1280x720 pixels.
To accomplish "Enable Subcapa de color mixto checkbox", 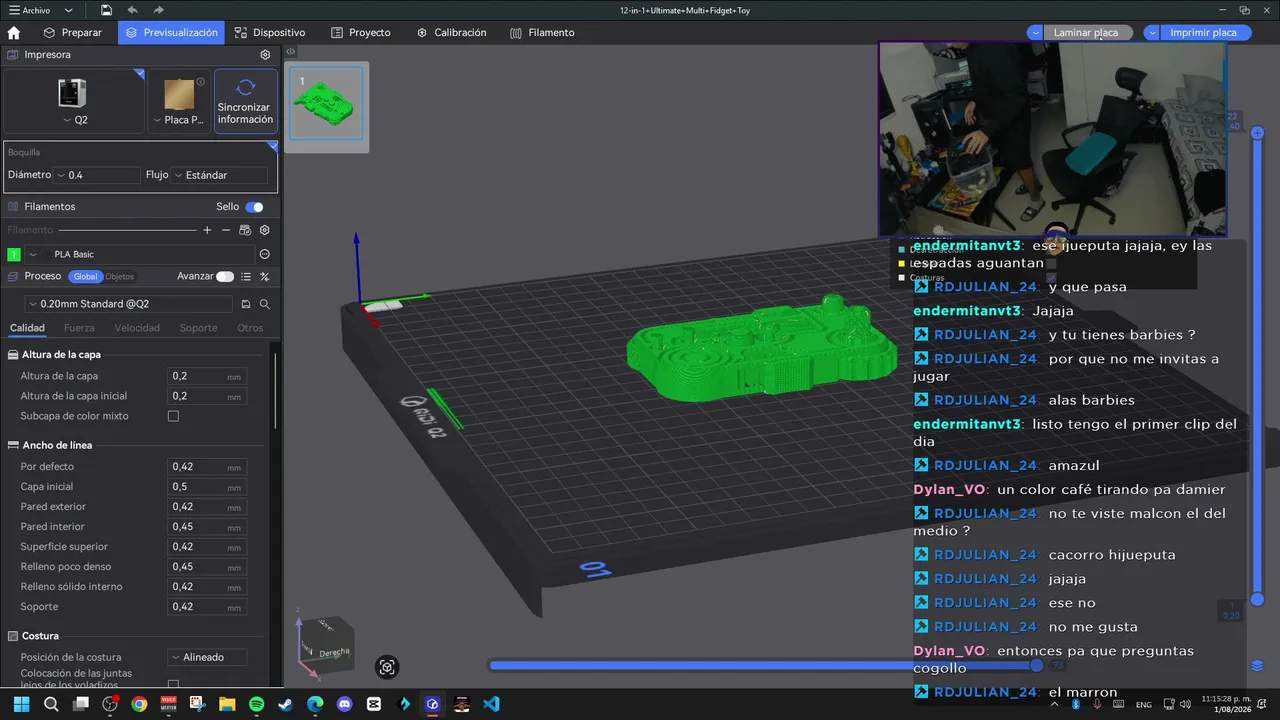I will pyautogui.click(x=173, y=416).
